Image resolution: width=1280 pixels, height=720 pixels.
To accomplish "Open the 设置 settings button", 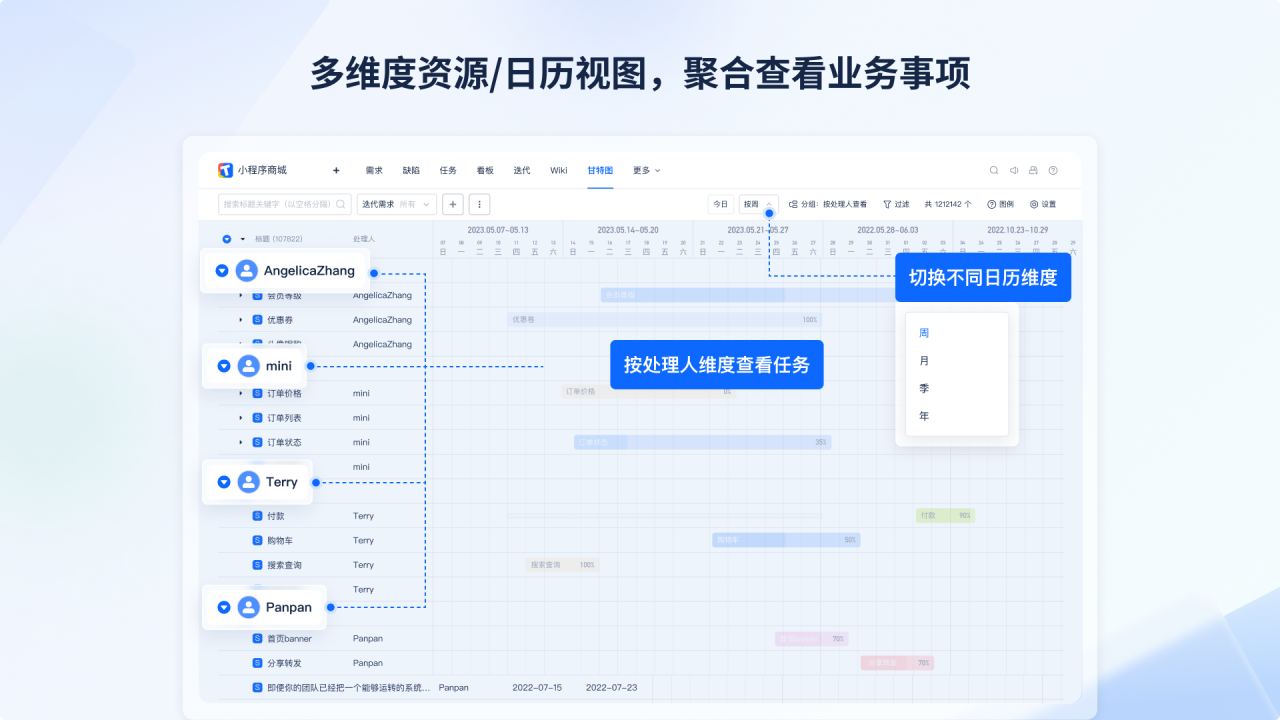I will [x=1043, y=204].
